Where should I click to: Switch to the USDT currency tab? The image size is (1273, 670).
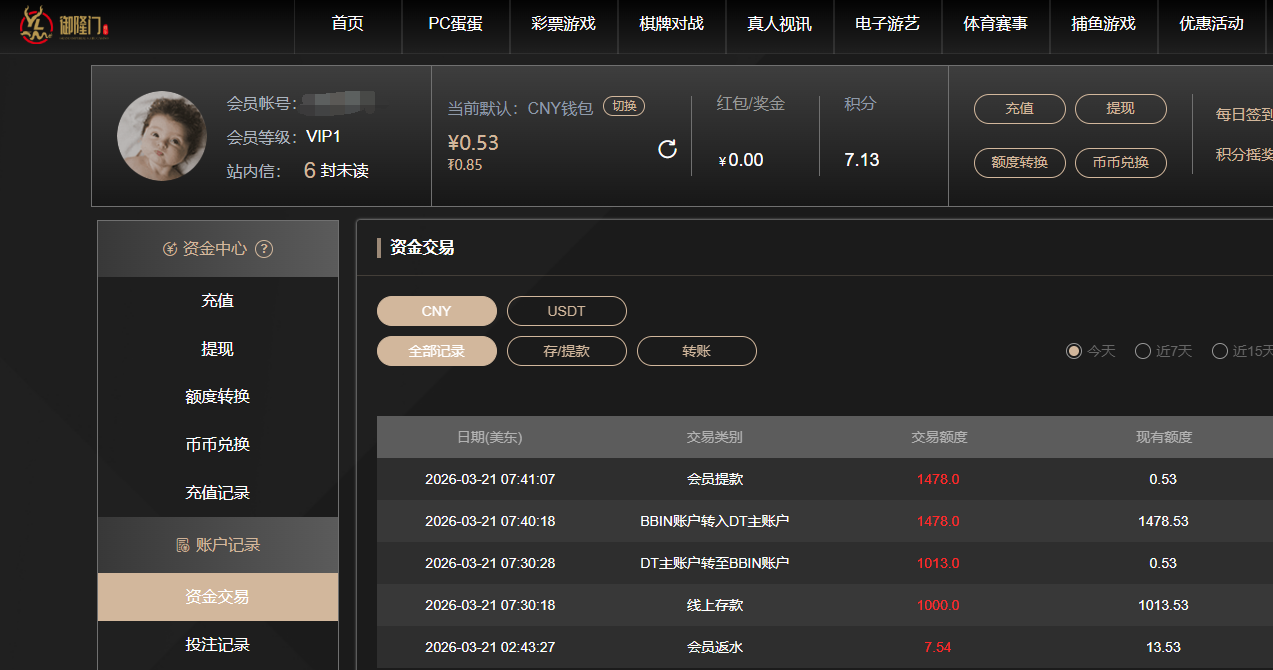[566, 311]
